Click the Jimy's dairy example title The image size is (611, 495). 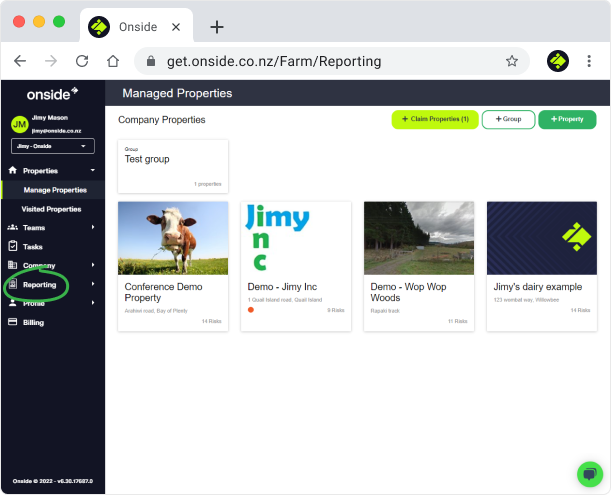coord(538,287)
